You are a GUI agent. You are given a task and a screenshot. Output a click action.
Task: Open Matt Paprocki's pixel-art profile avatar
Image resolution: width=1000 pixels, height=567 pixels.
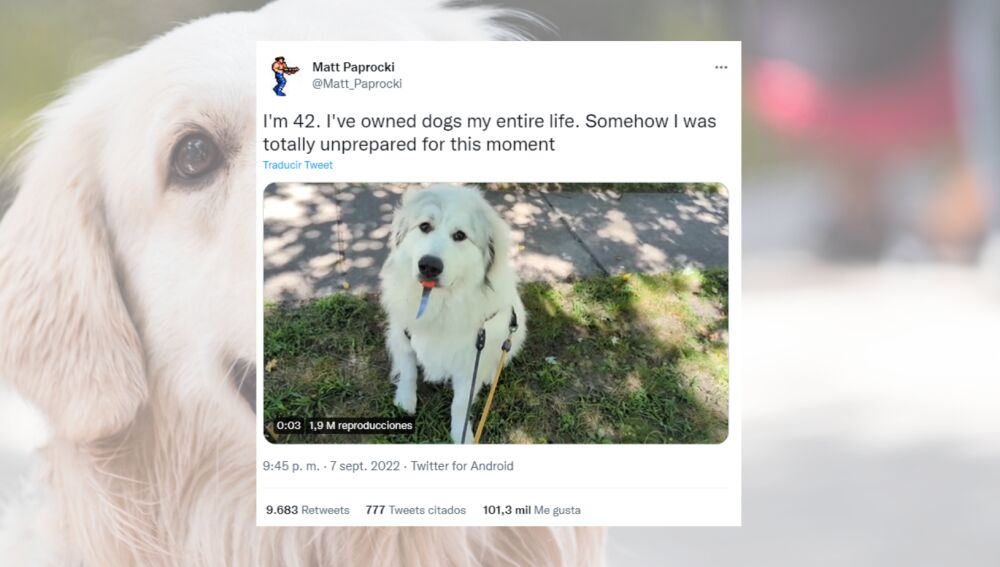284,75
